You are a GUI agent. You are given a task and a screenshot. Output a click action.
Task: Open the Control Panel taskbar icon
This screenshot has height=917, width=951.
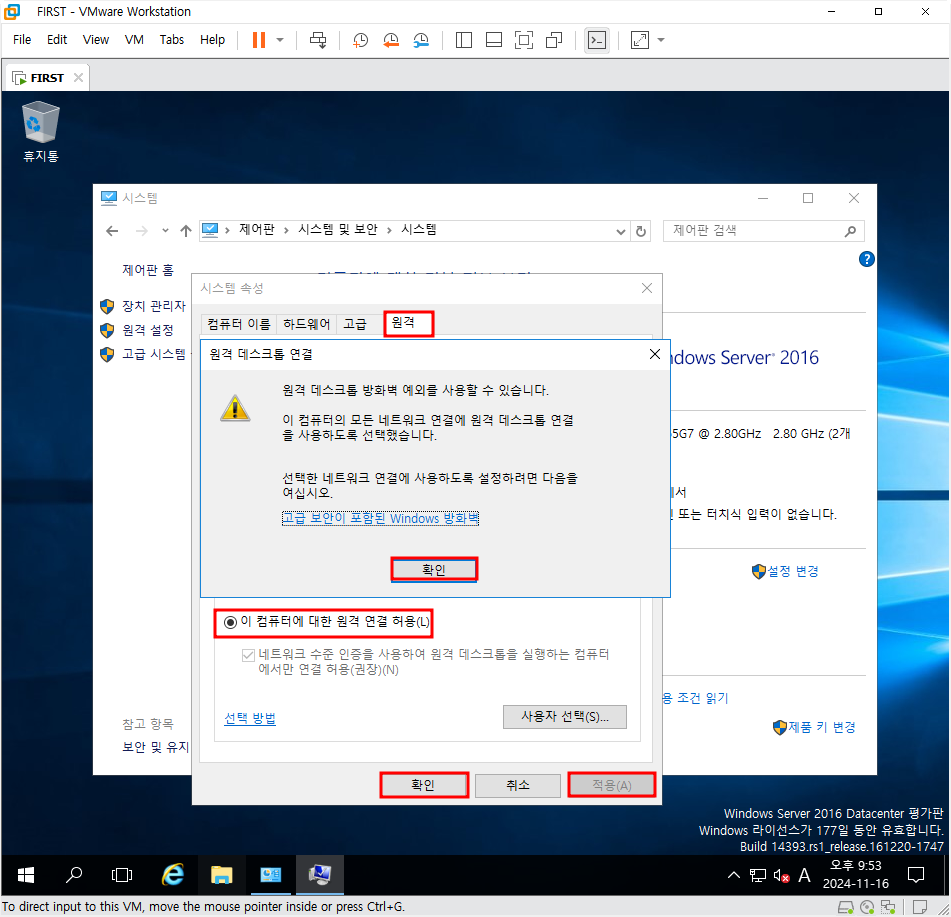coord(271,875)
